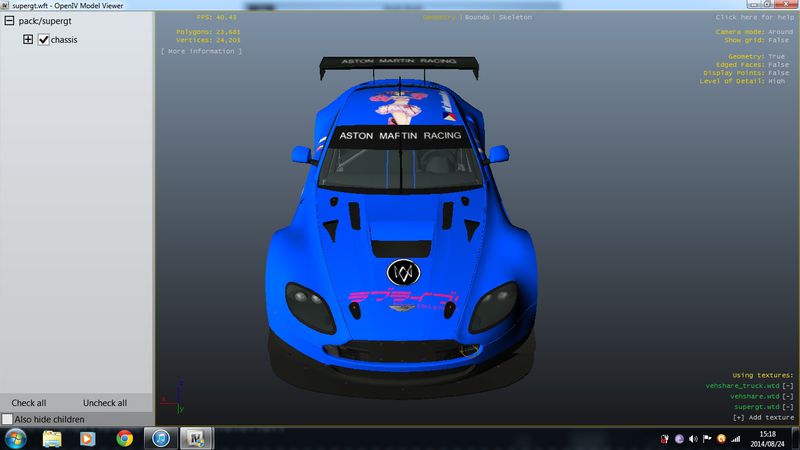Toggle Display Points False value

point(779,73)
